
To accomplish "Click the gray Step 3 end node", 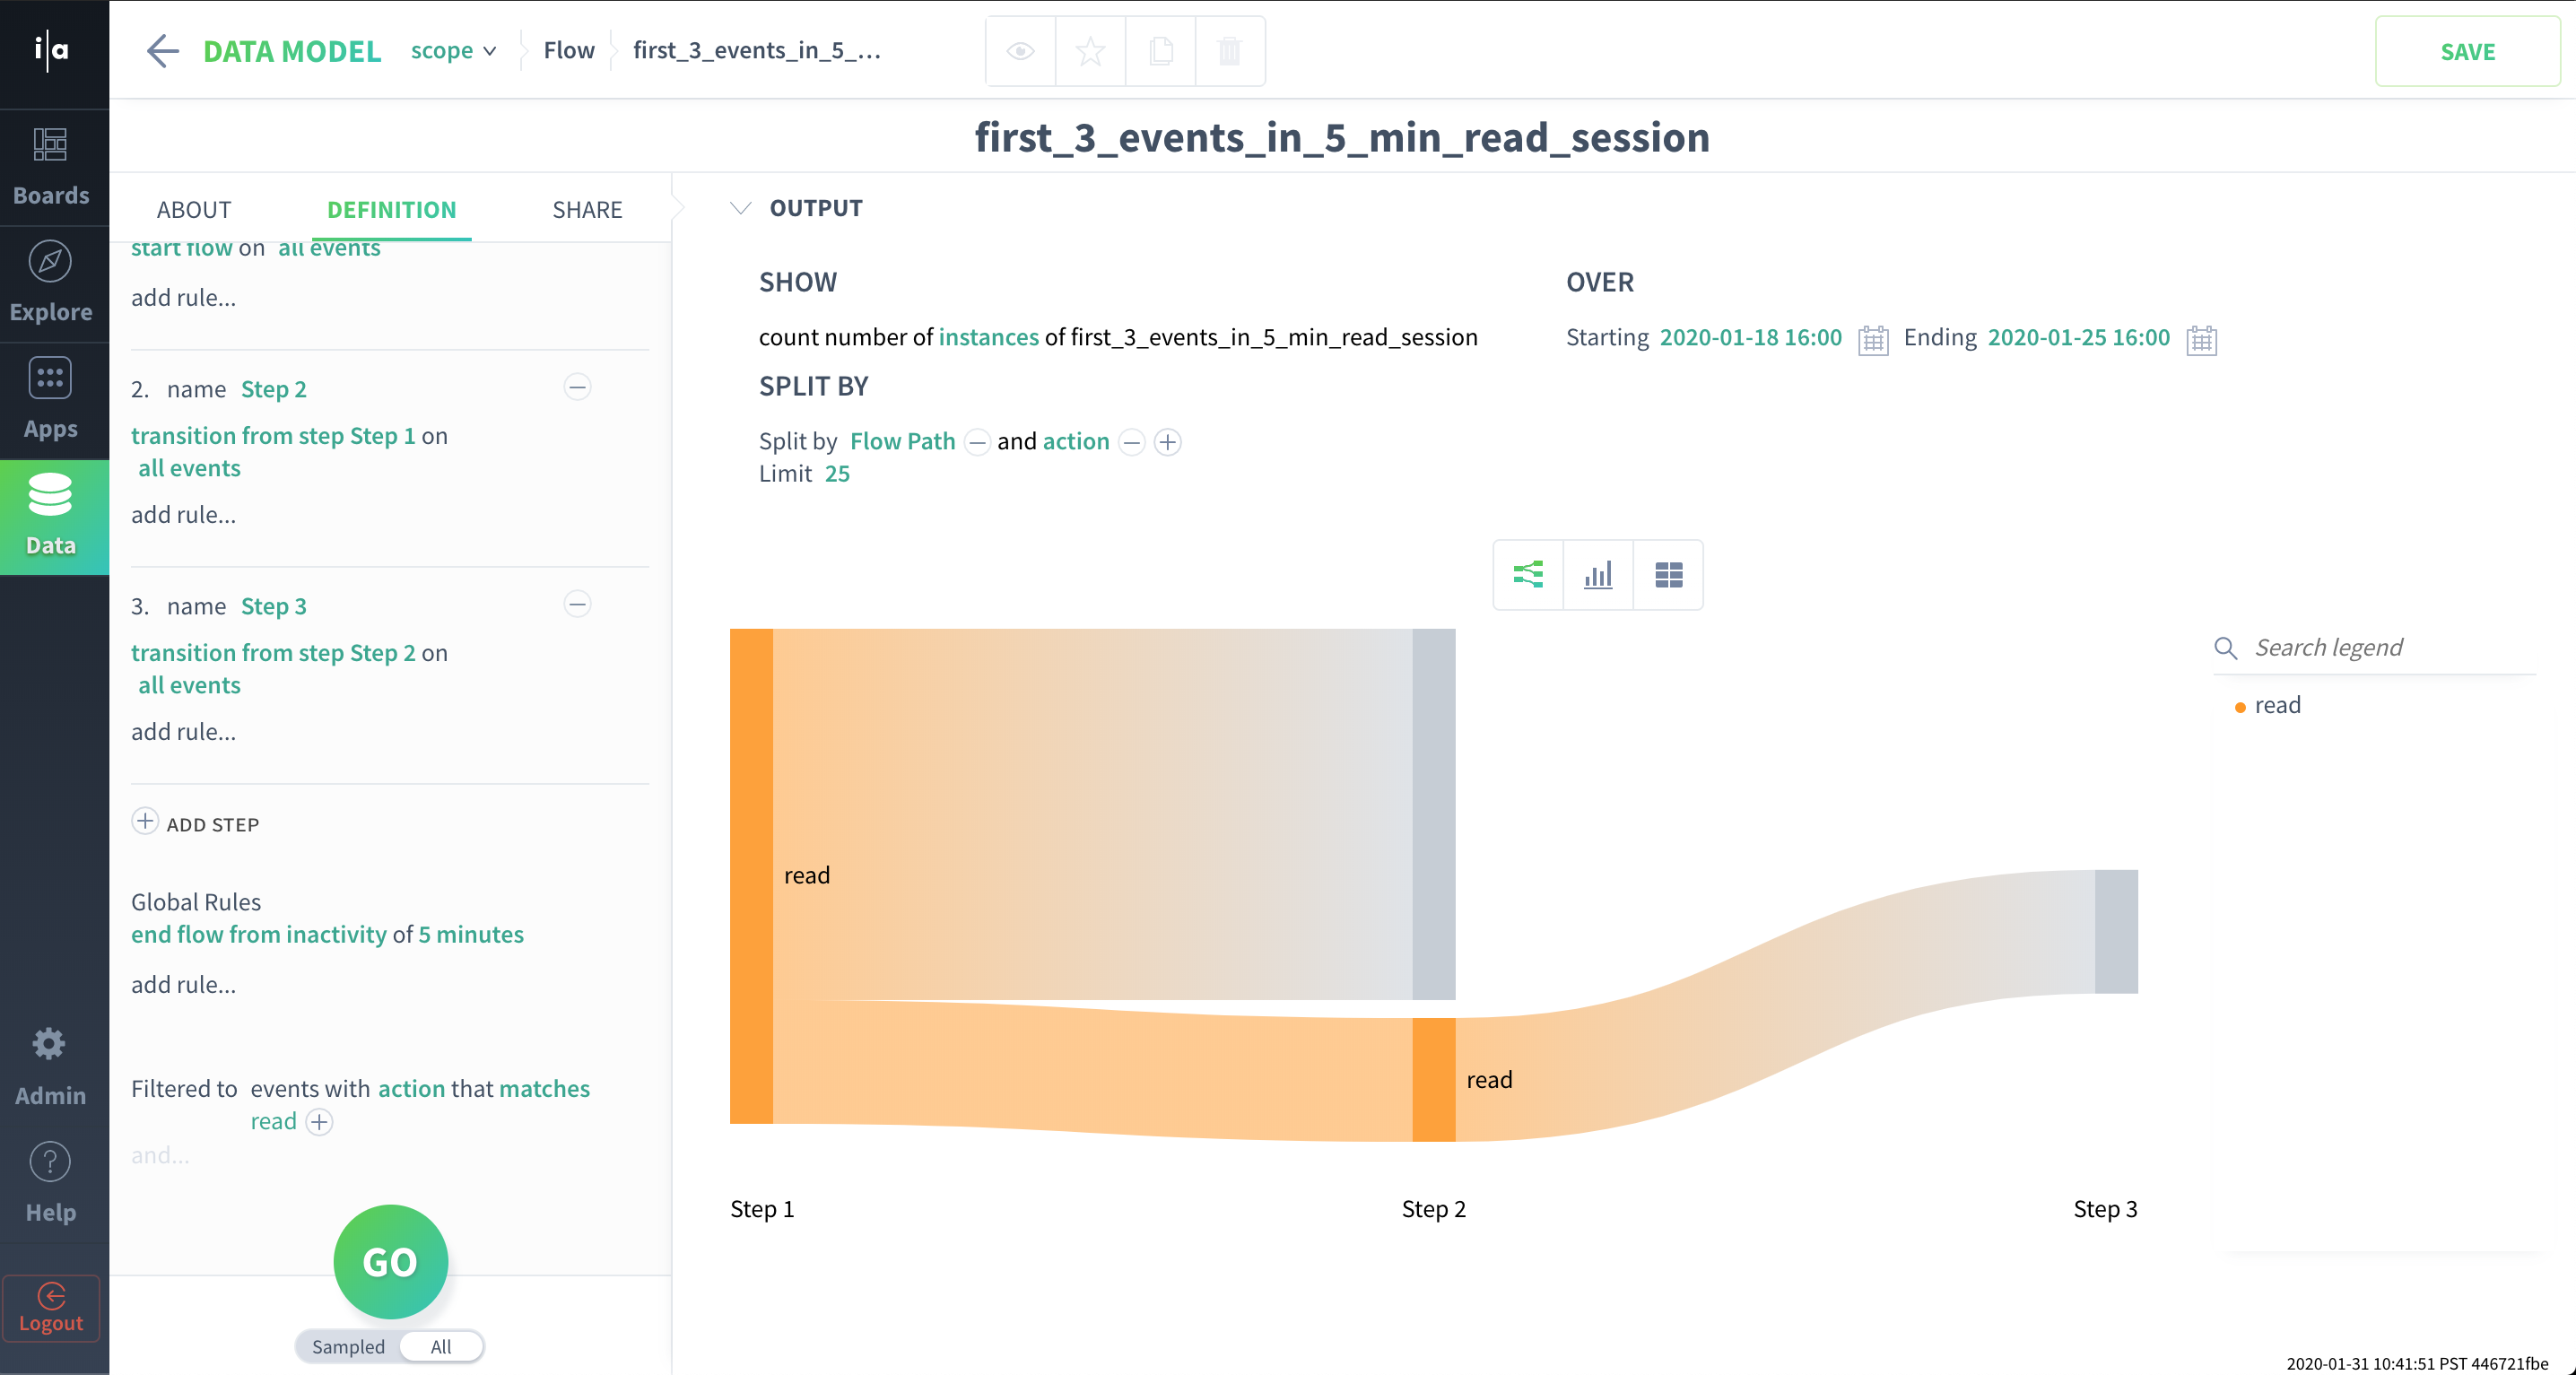I will [x=2116, y=931].
